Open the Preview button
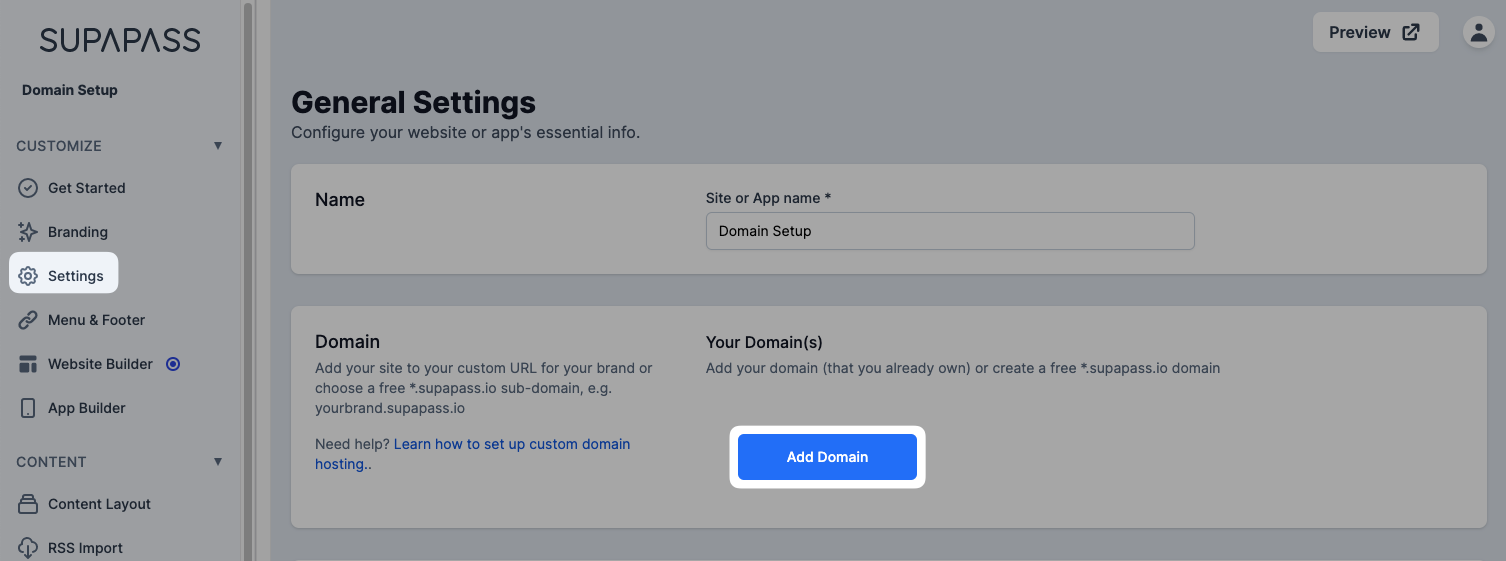 click(1375, 32)
